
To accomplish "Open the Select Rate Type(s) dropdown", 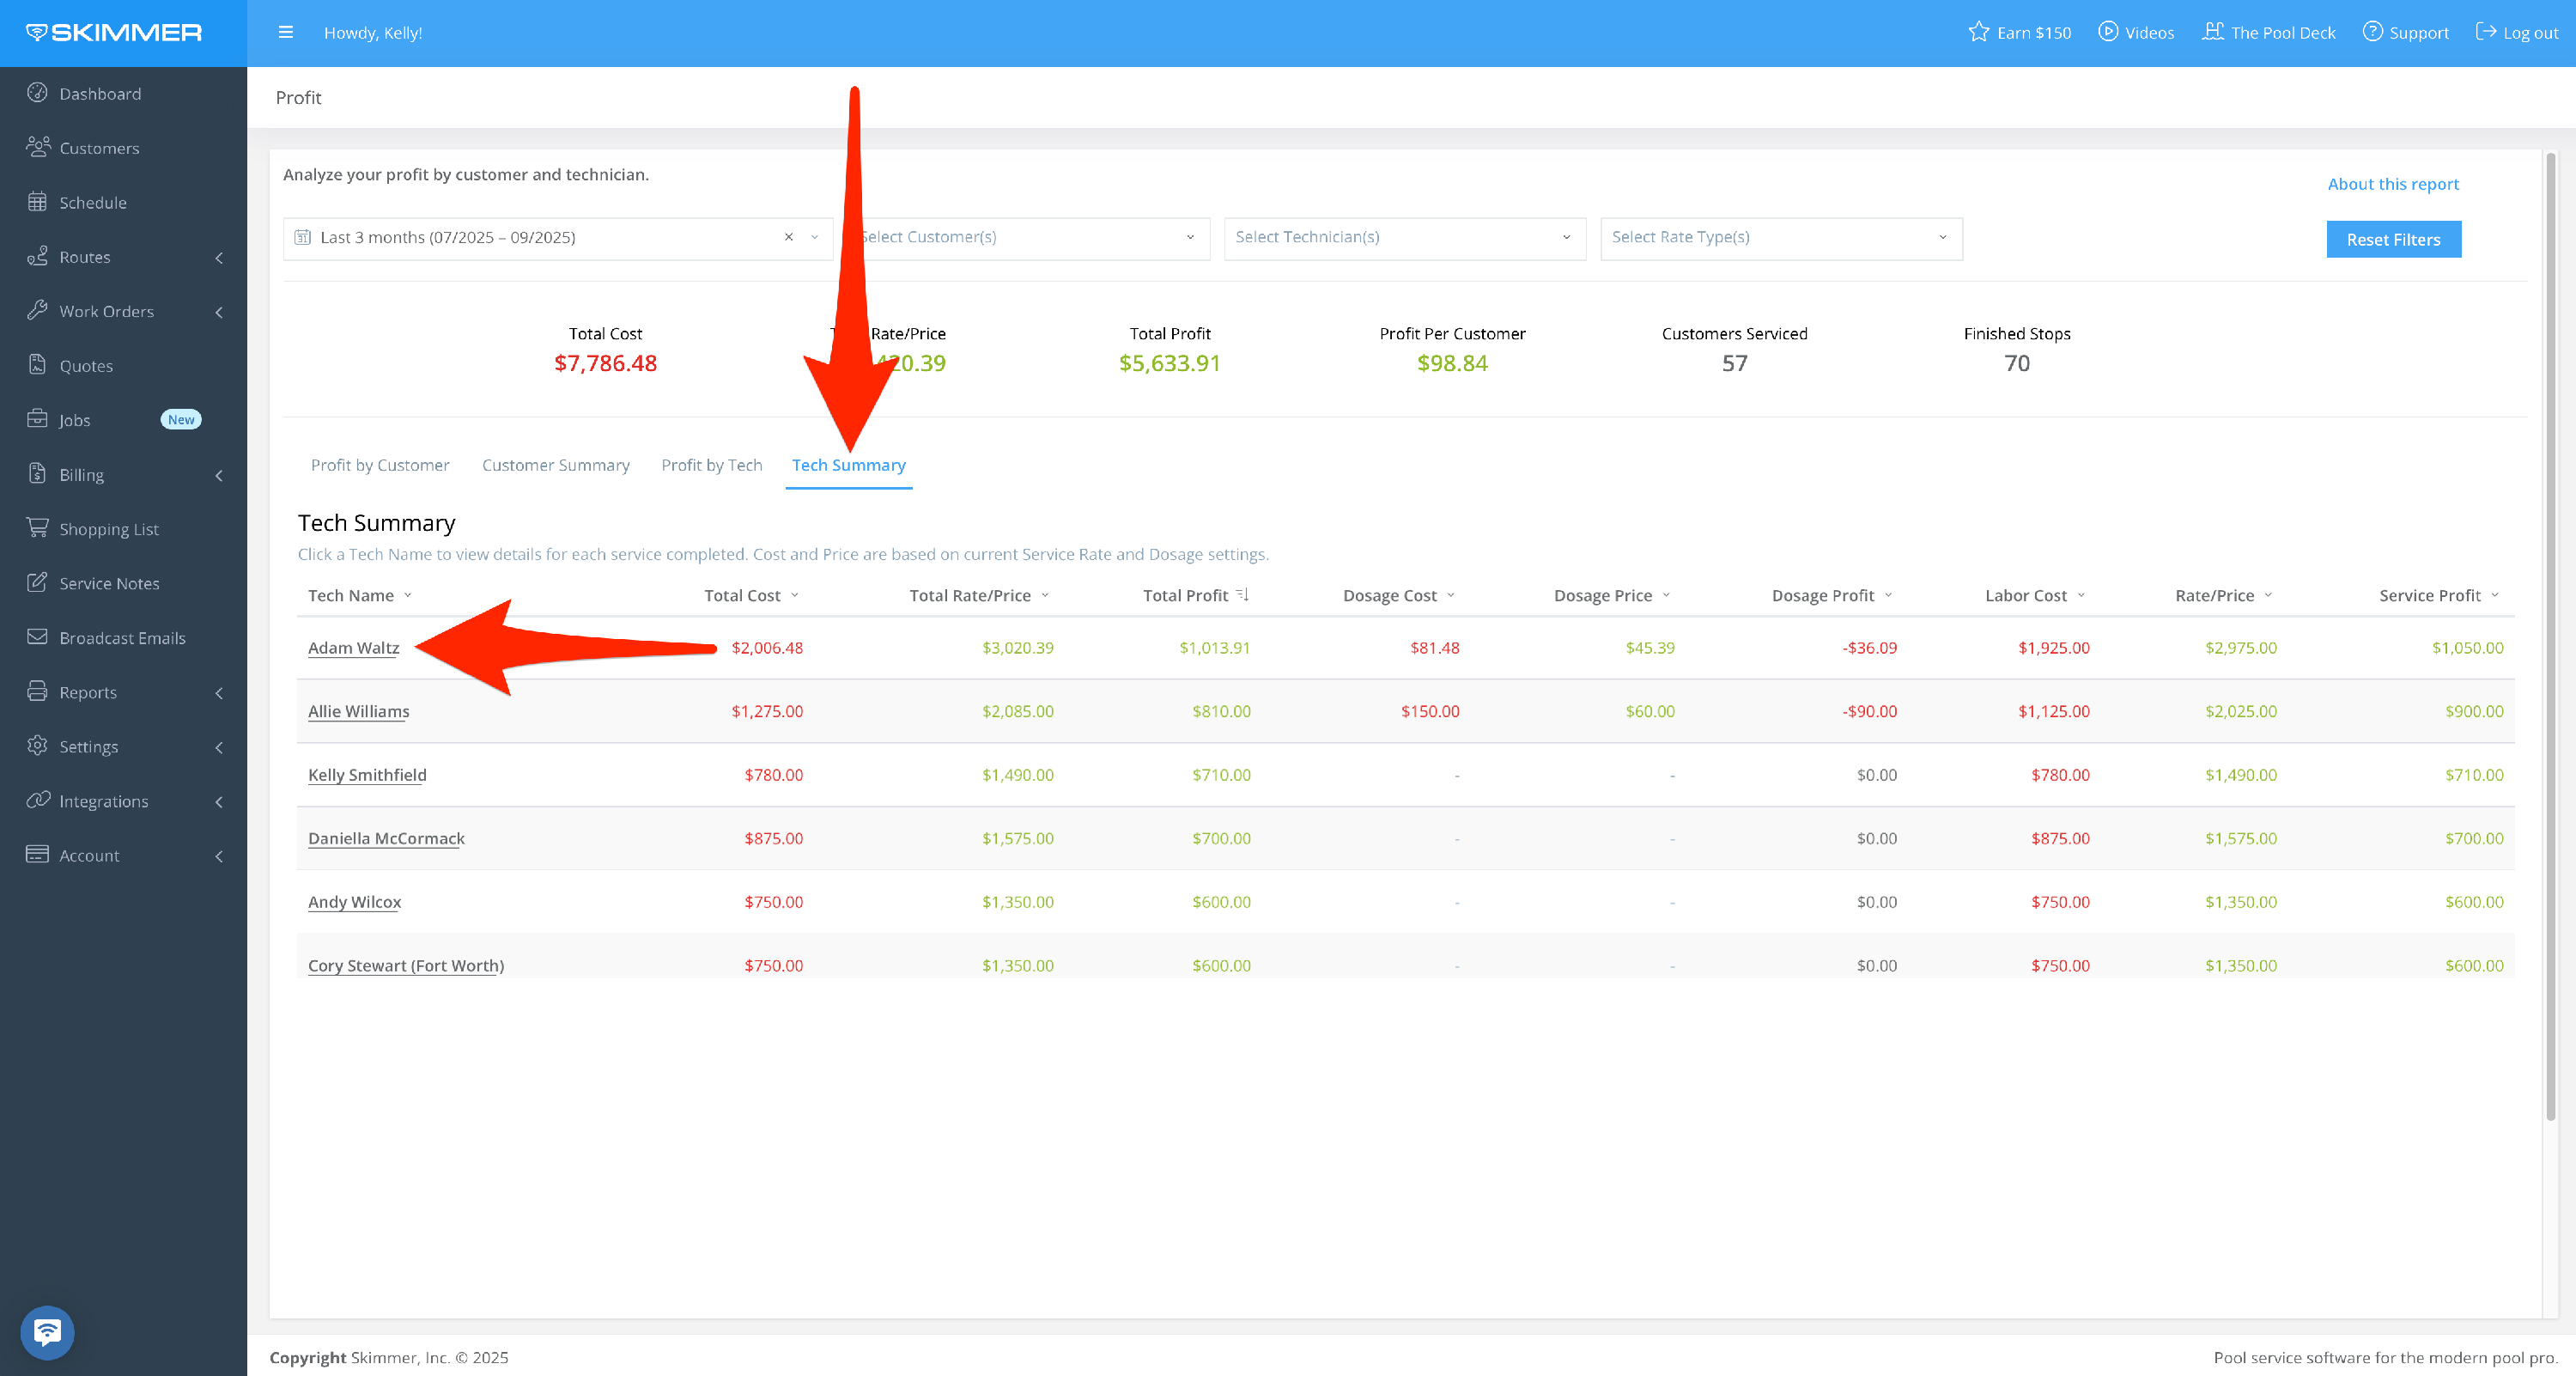I will coord(1780,237).
